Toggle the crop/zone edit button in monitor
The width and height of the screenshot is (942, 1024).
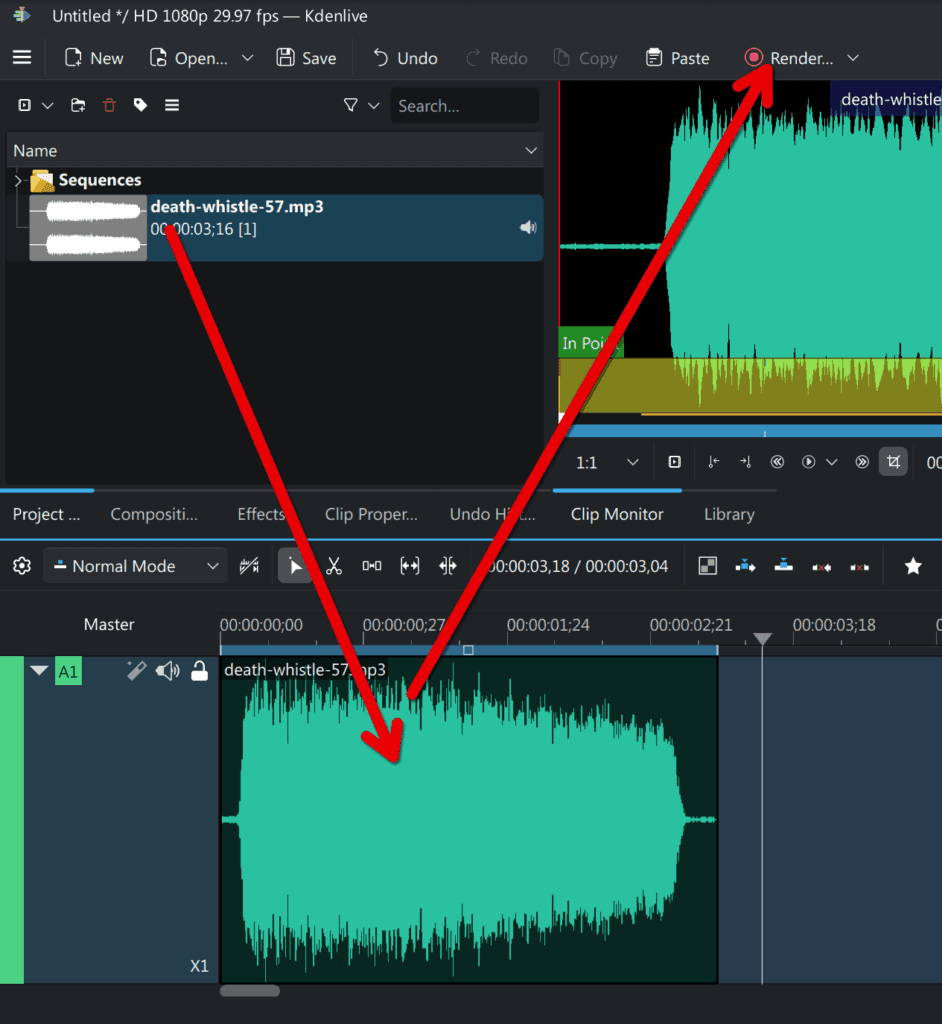point(893,462)
